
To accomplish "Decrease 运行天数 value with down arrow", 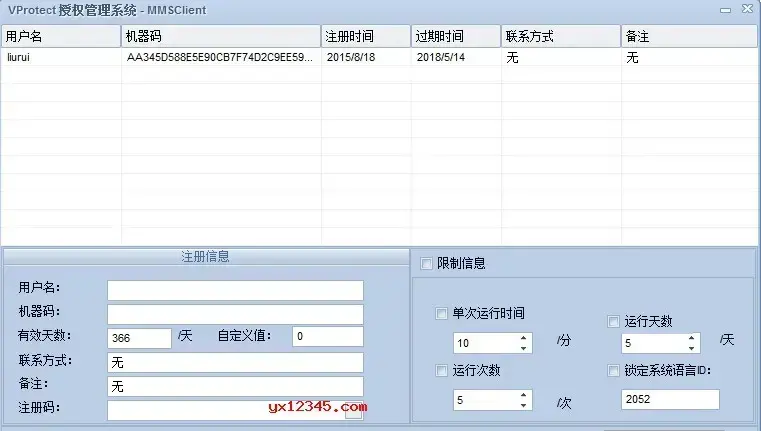I will coord(691,348).
